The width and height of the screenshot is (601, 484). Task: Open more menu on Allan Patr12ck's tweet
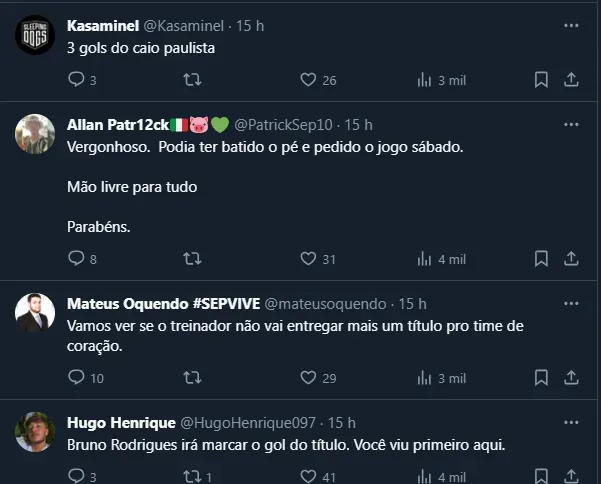tap(571, 125)
